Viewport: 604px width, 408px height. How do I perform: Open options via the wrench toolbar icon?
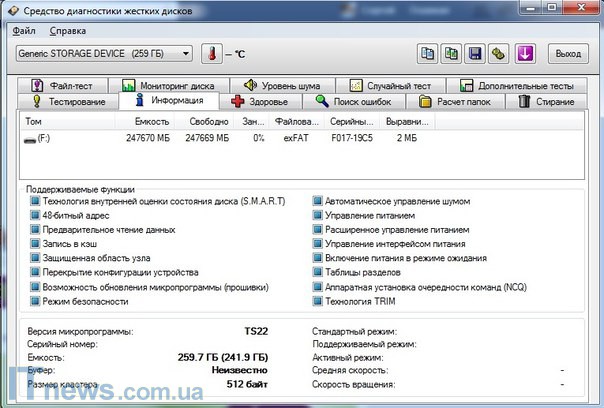(499, 53)
